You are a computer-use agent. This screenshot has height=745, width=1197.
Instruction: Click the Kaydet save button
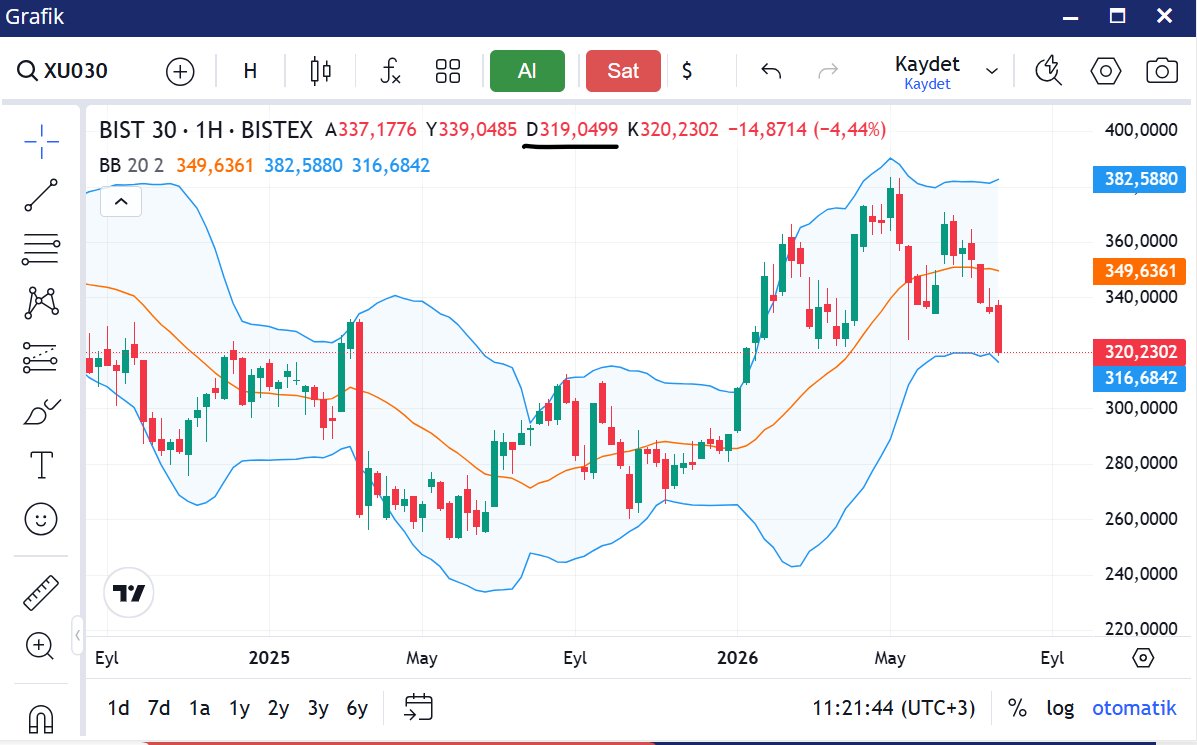pyautogui.click(x=927, y=73)
